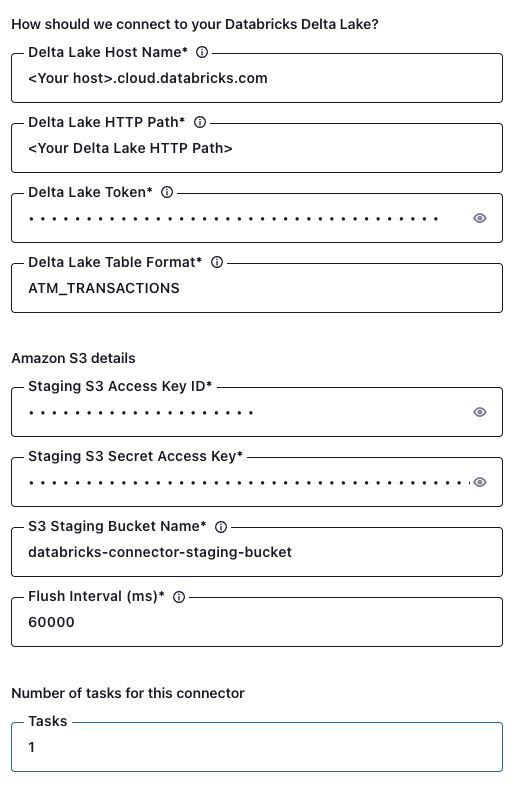Focus the Delta Lake HTTP Path field
The image size is (521, 791).
(x=257, y=148)
